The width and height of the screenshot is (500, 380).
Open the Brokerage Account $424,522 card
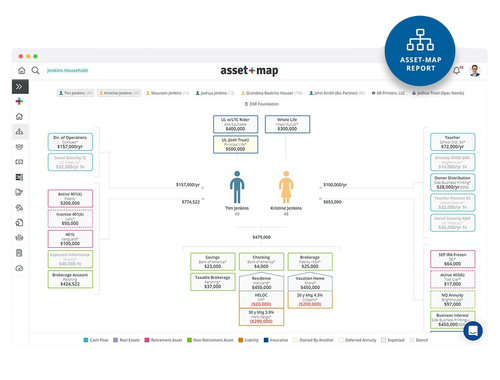70,279
